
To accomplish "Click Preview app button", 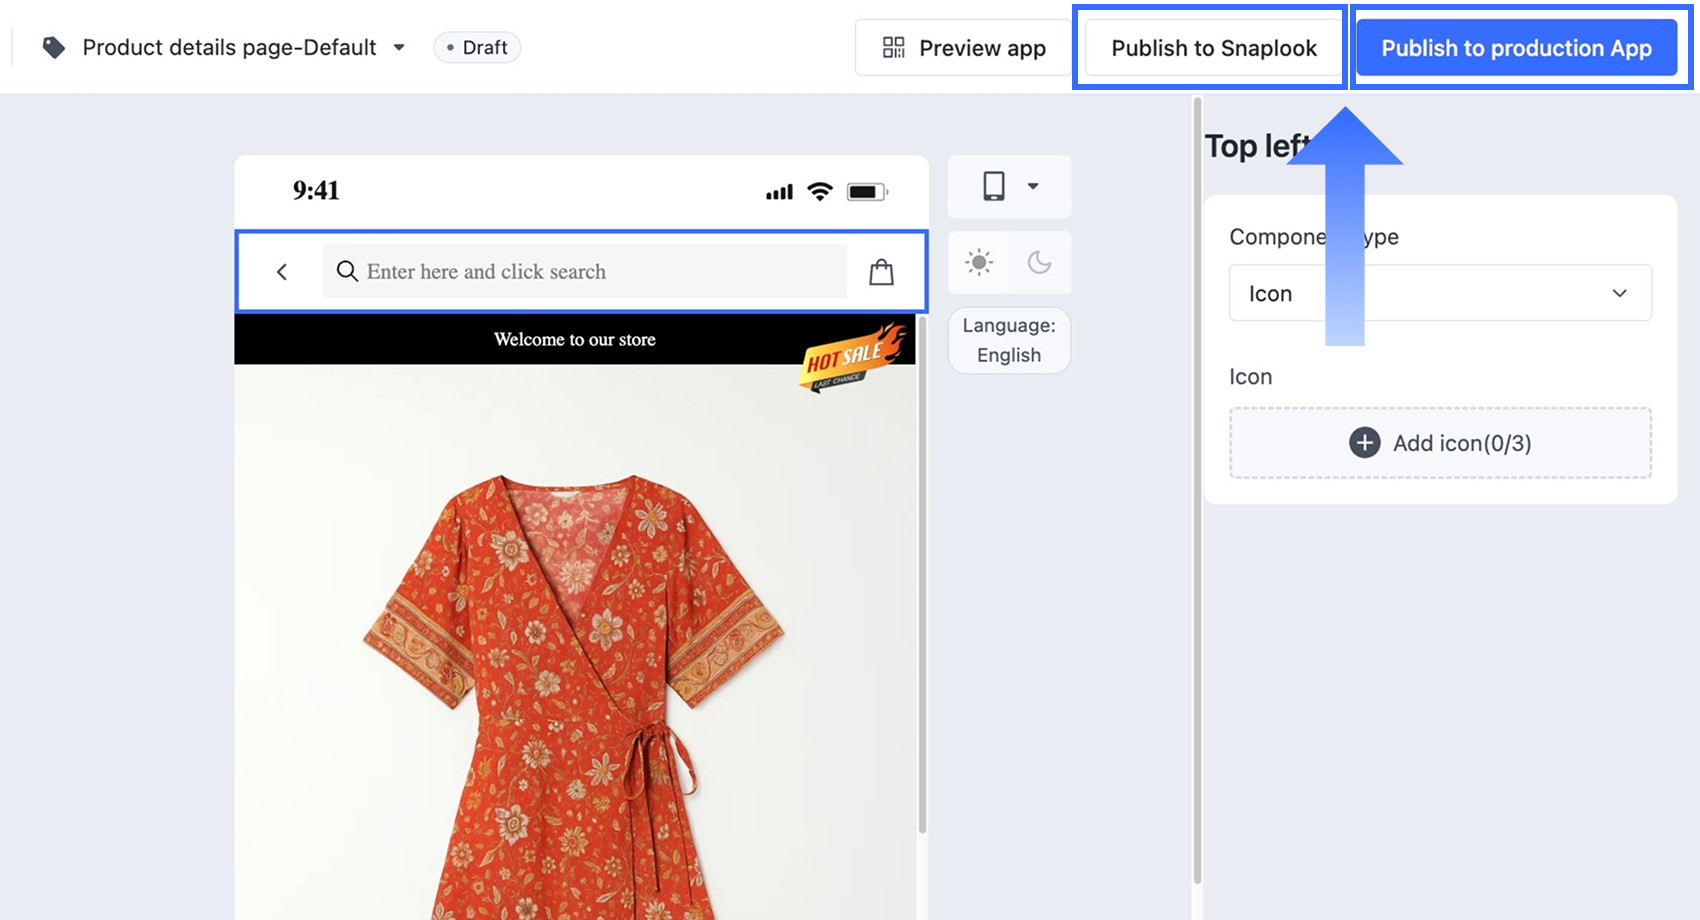I will coord(963,48).
